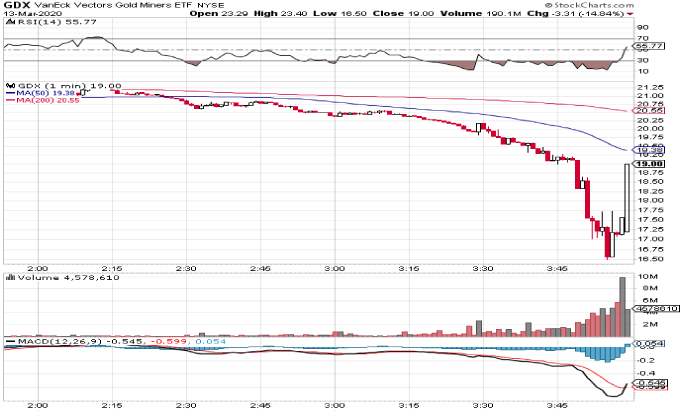Click the GDX price legend candlestick icon
683x411 pixels.
(x=9, y=86)
